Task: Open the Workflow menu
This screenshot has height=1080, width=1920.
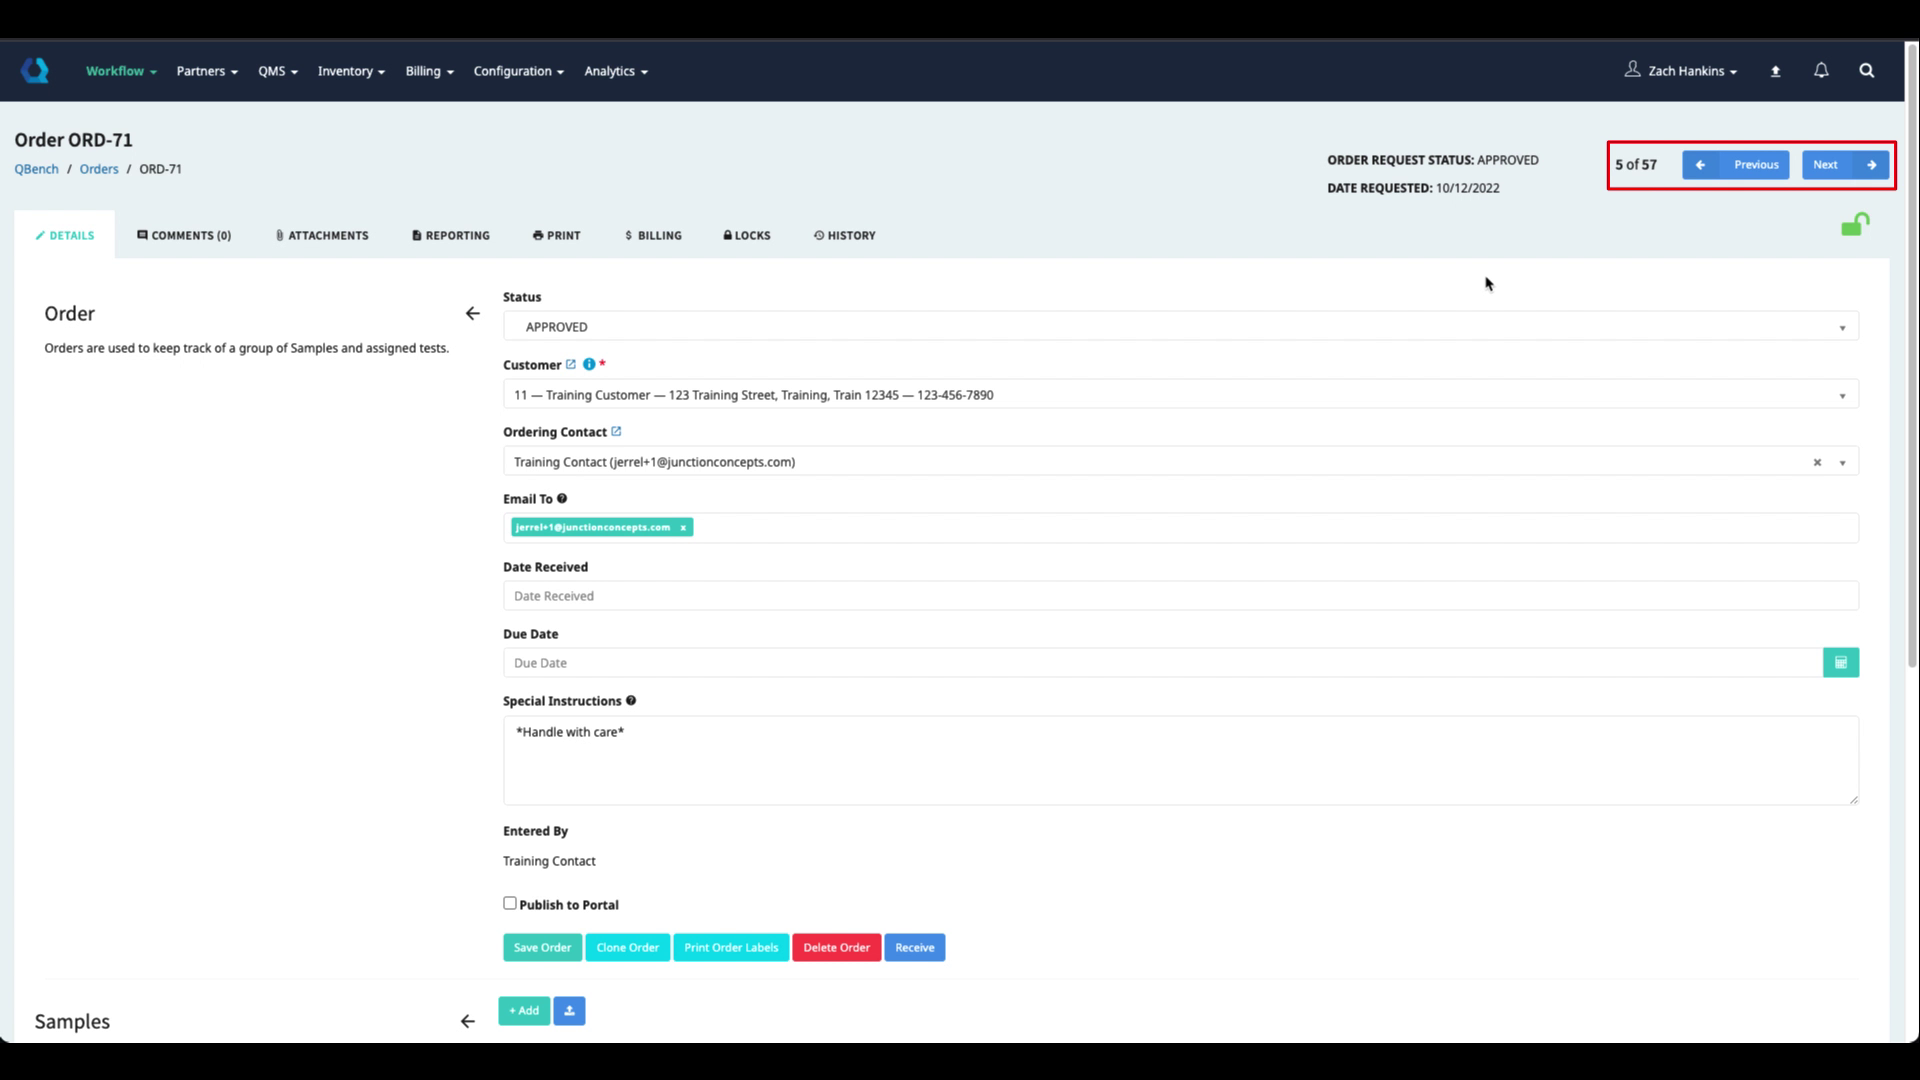Action: pyautogui.click(x=121, y=71)
